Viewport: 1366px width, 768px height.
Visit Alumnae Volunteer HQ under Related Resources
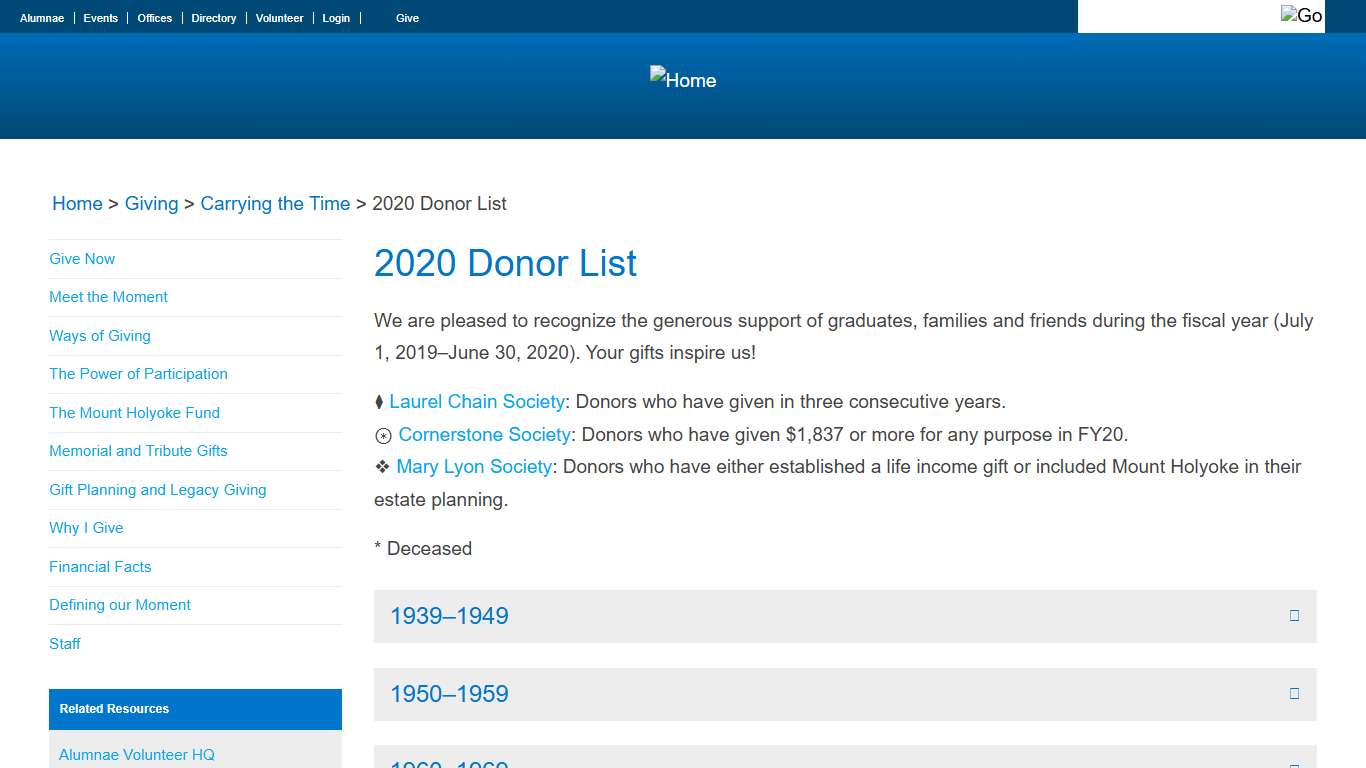point(136,755)
